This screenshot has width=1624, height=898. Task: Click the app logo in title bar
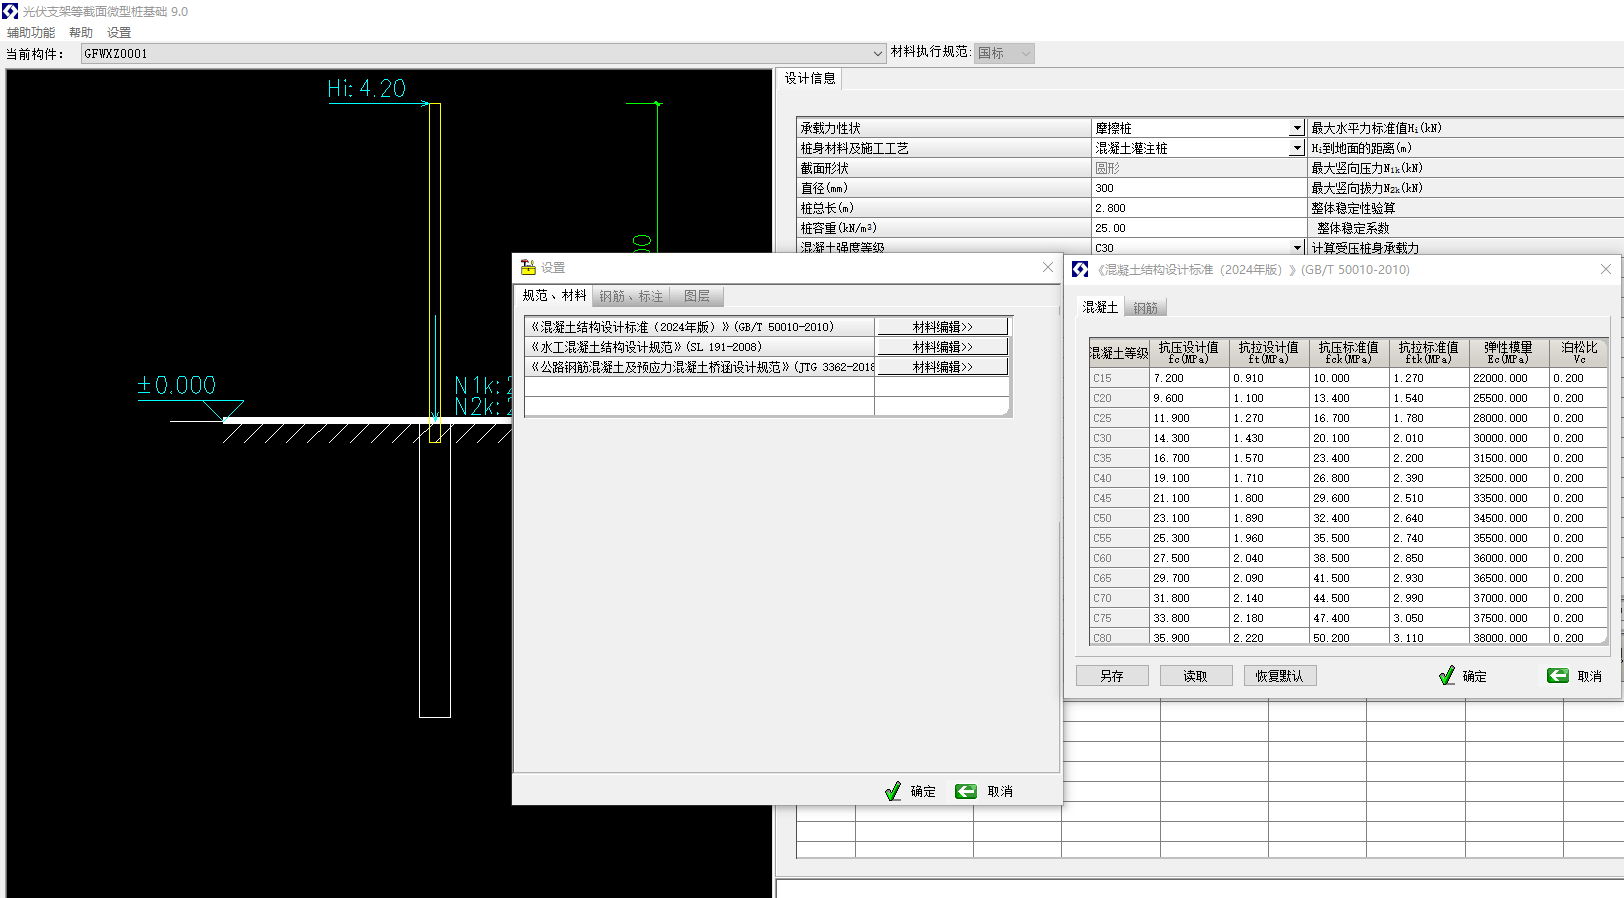tap(10, 11)
